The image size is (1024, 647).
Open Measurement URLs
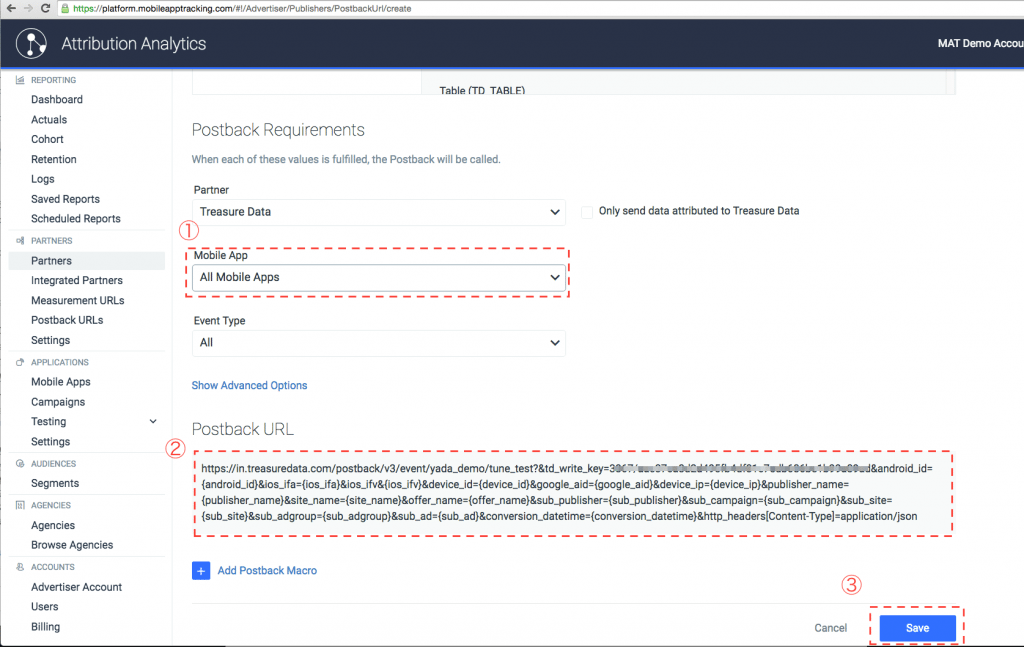point(78,300)
